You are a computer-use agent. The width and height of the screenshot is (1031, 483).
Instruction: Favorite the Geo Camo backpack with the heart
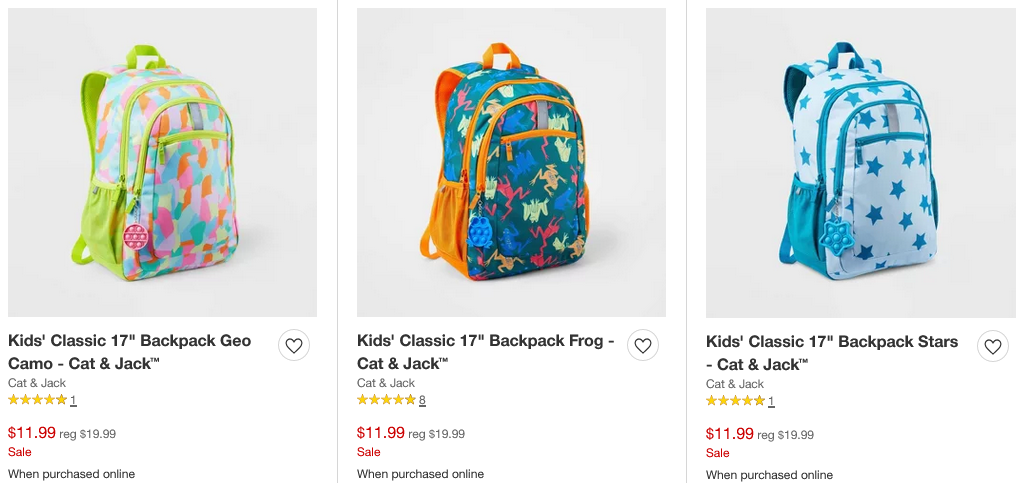click(x=293, y=346)
